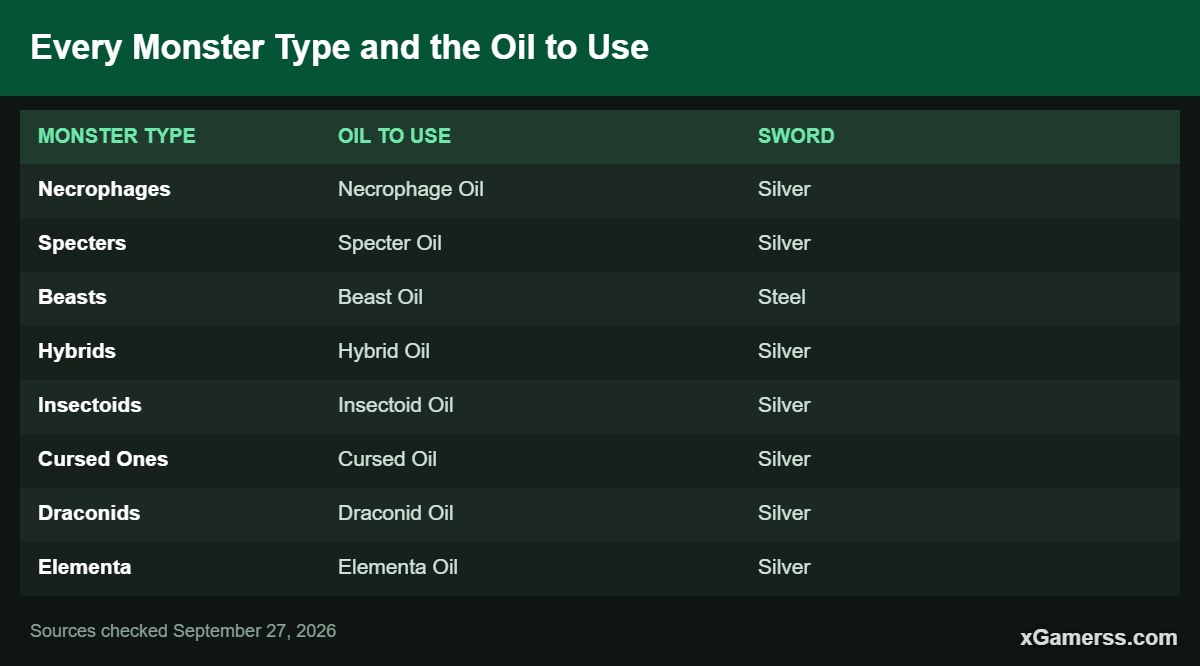Click "Silver" in the Insectoids row
Screen dimensions: 1200x666
pos(784,405)
